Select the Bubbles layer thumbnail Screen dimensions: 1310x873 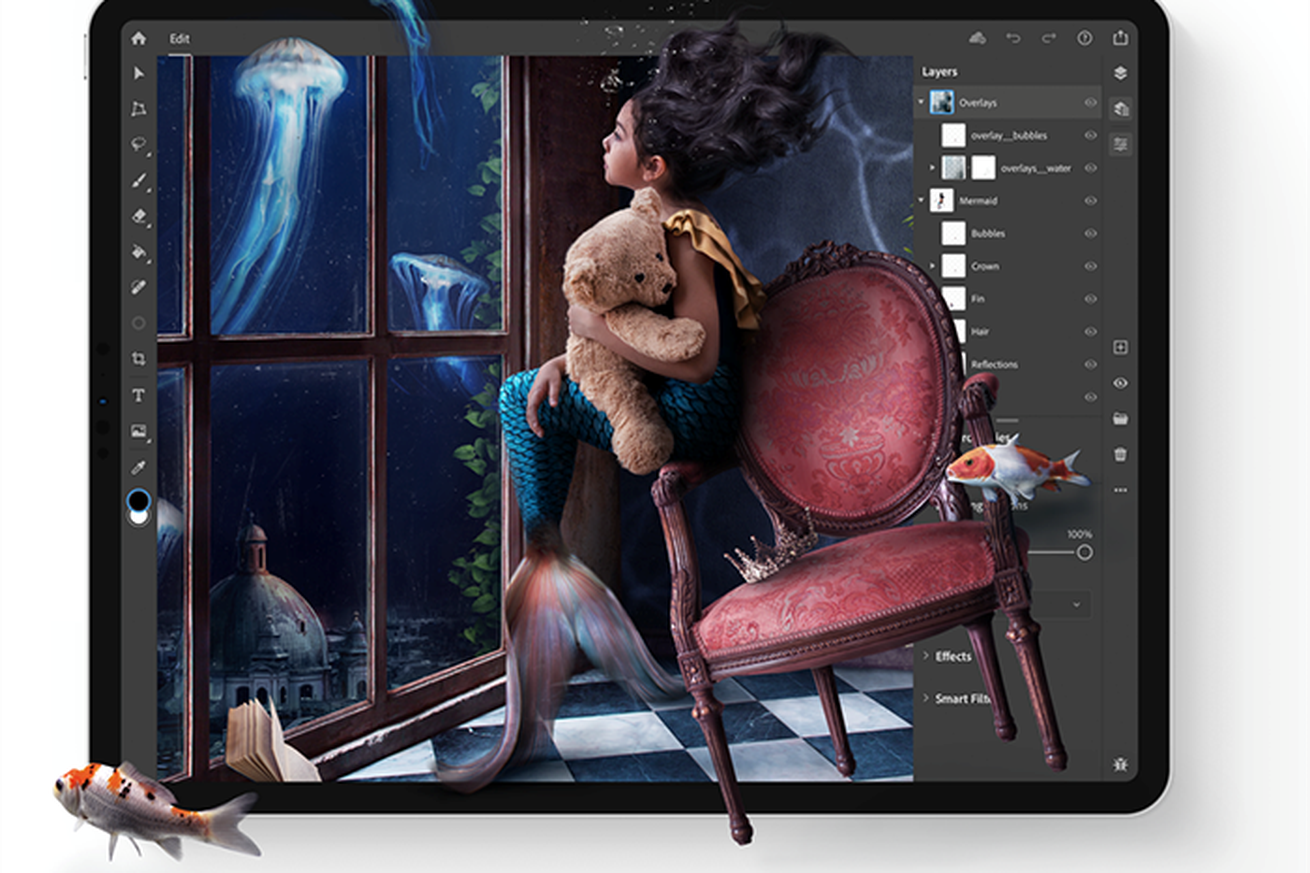tap(954, 233)
